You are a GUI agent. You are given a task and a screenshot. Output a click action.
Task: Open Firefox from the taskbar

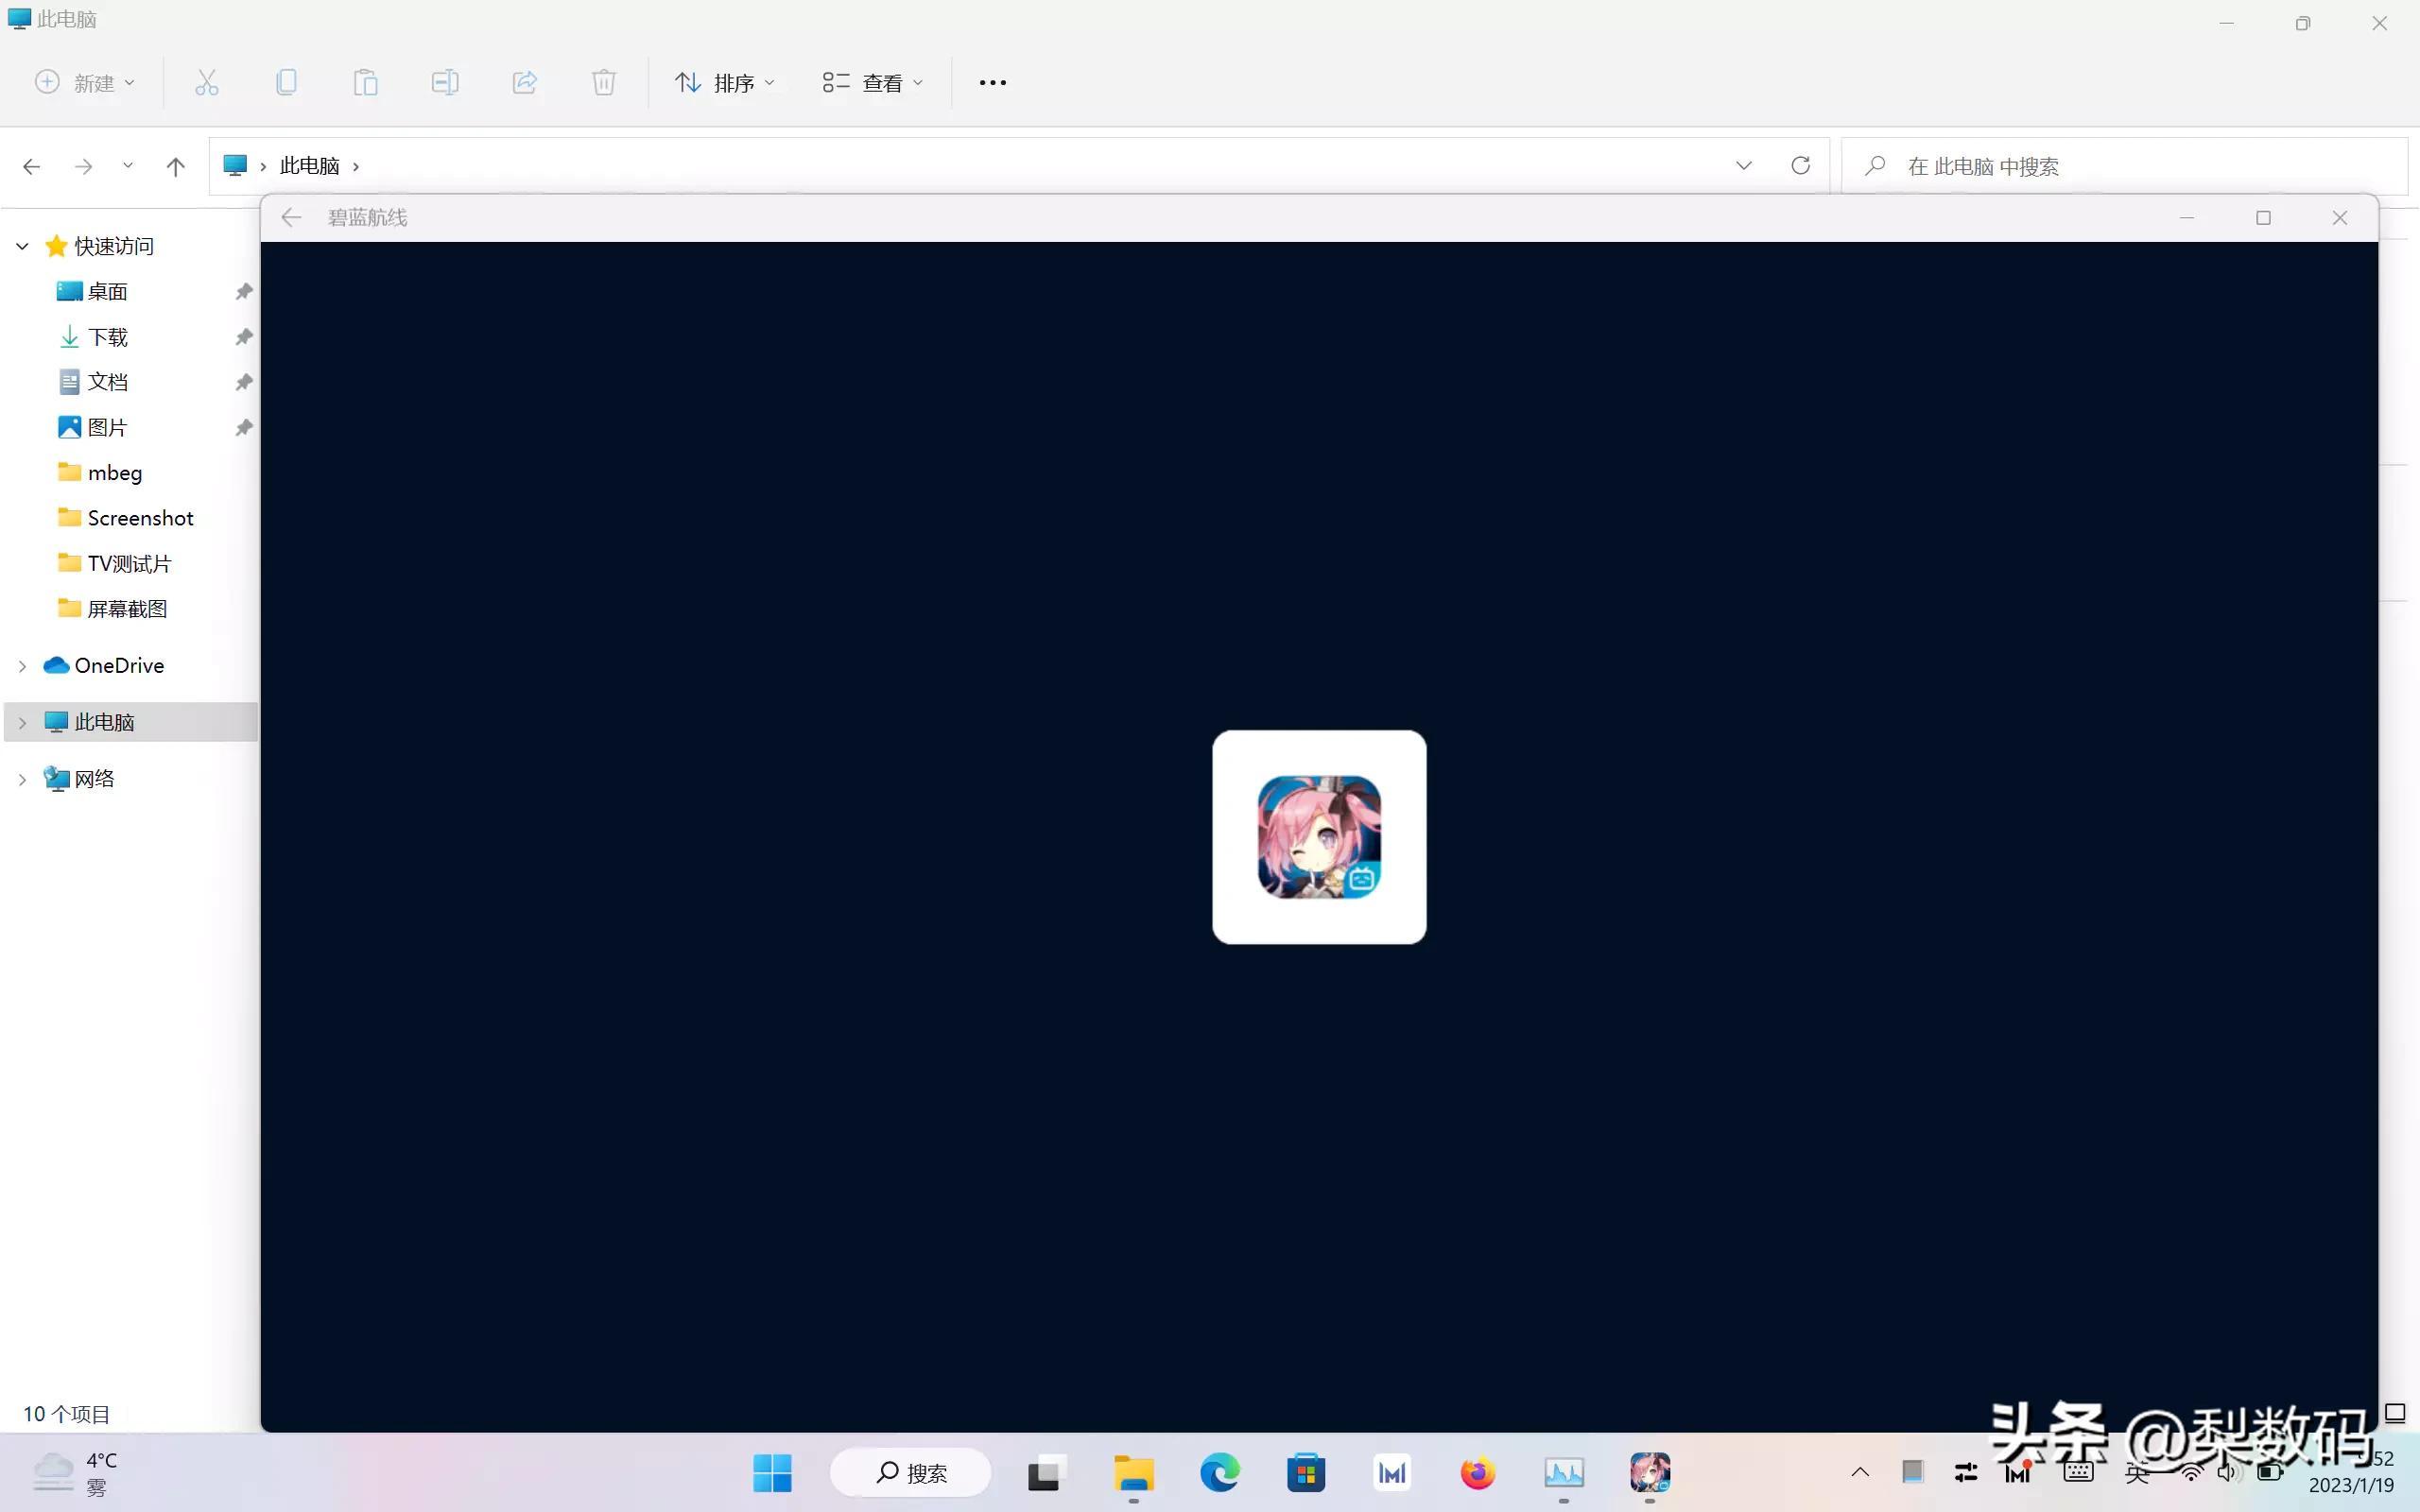(x=1477, y=1473)
